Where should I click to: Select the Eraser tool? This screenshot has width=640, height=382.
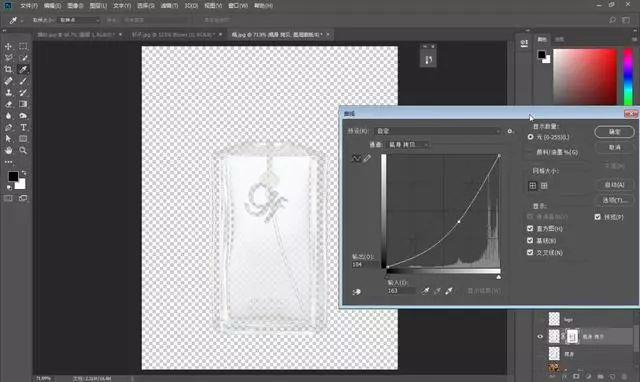coord(8,104)
